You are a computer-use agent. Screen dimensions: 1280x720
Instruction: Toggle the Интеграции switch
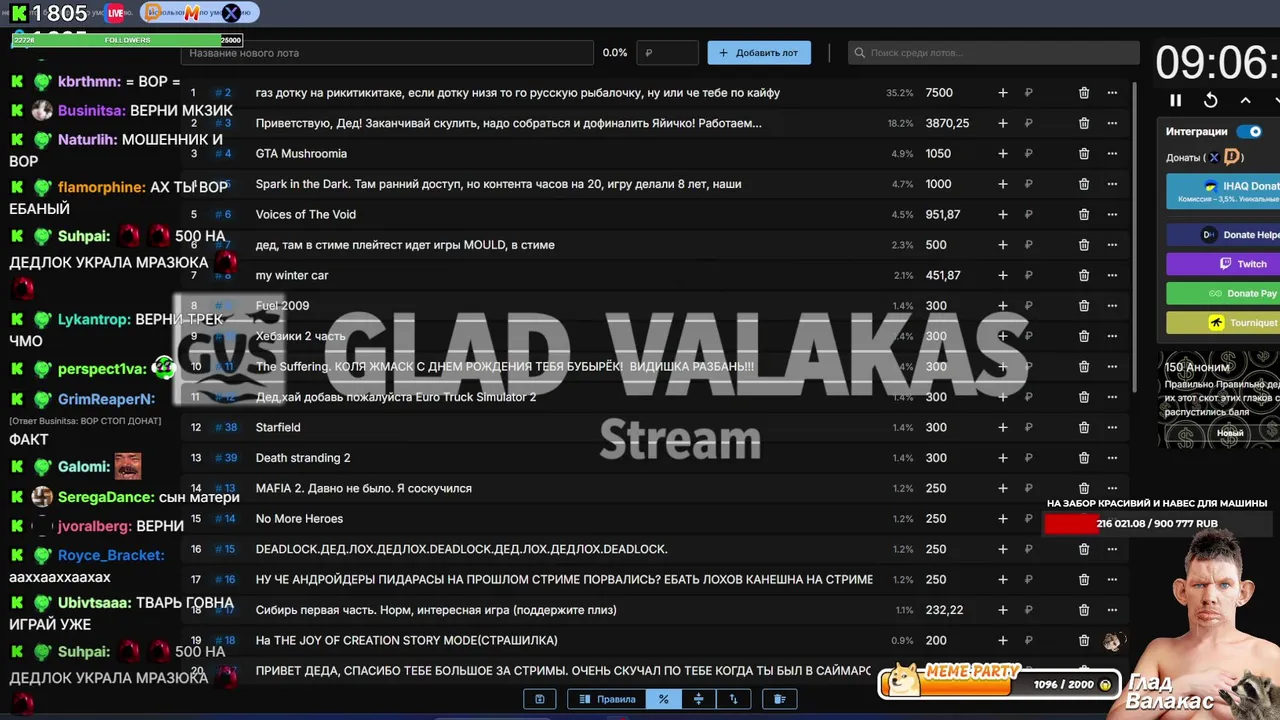(1249, 132)
